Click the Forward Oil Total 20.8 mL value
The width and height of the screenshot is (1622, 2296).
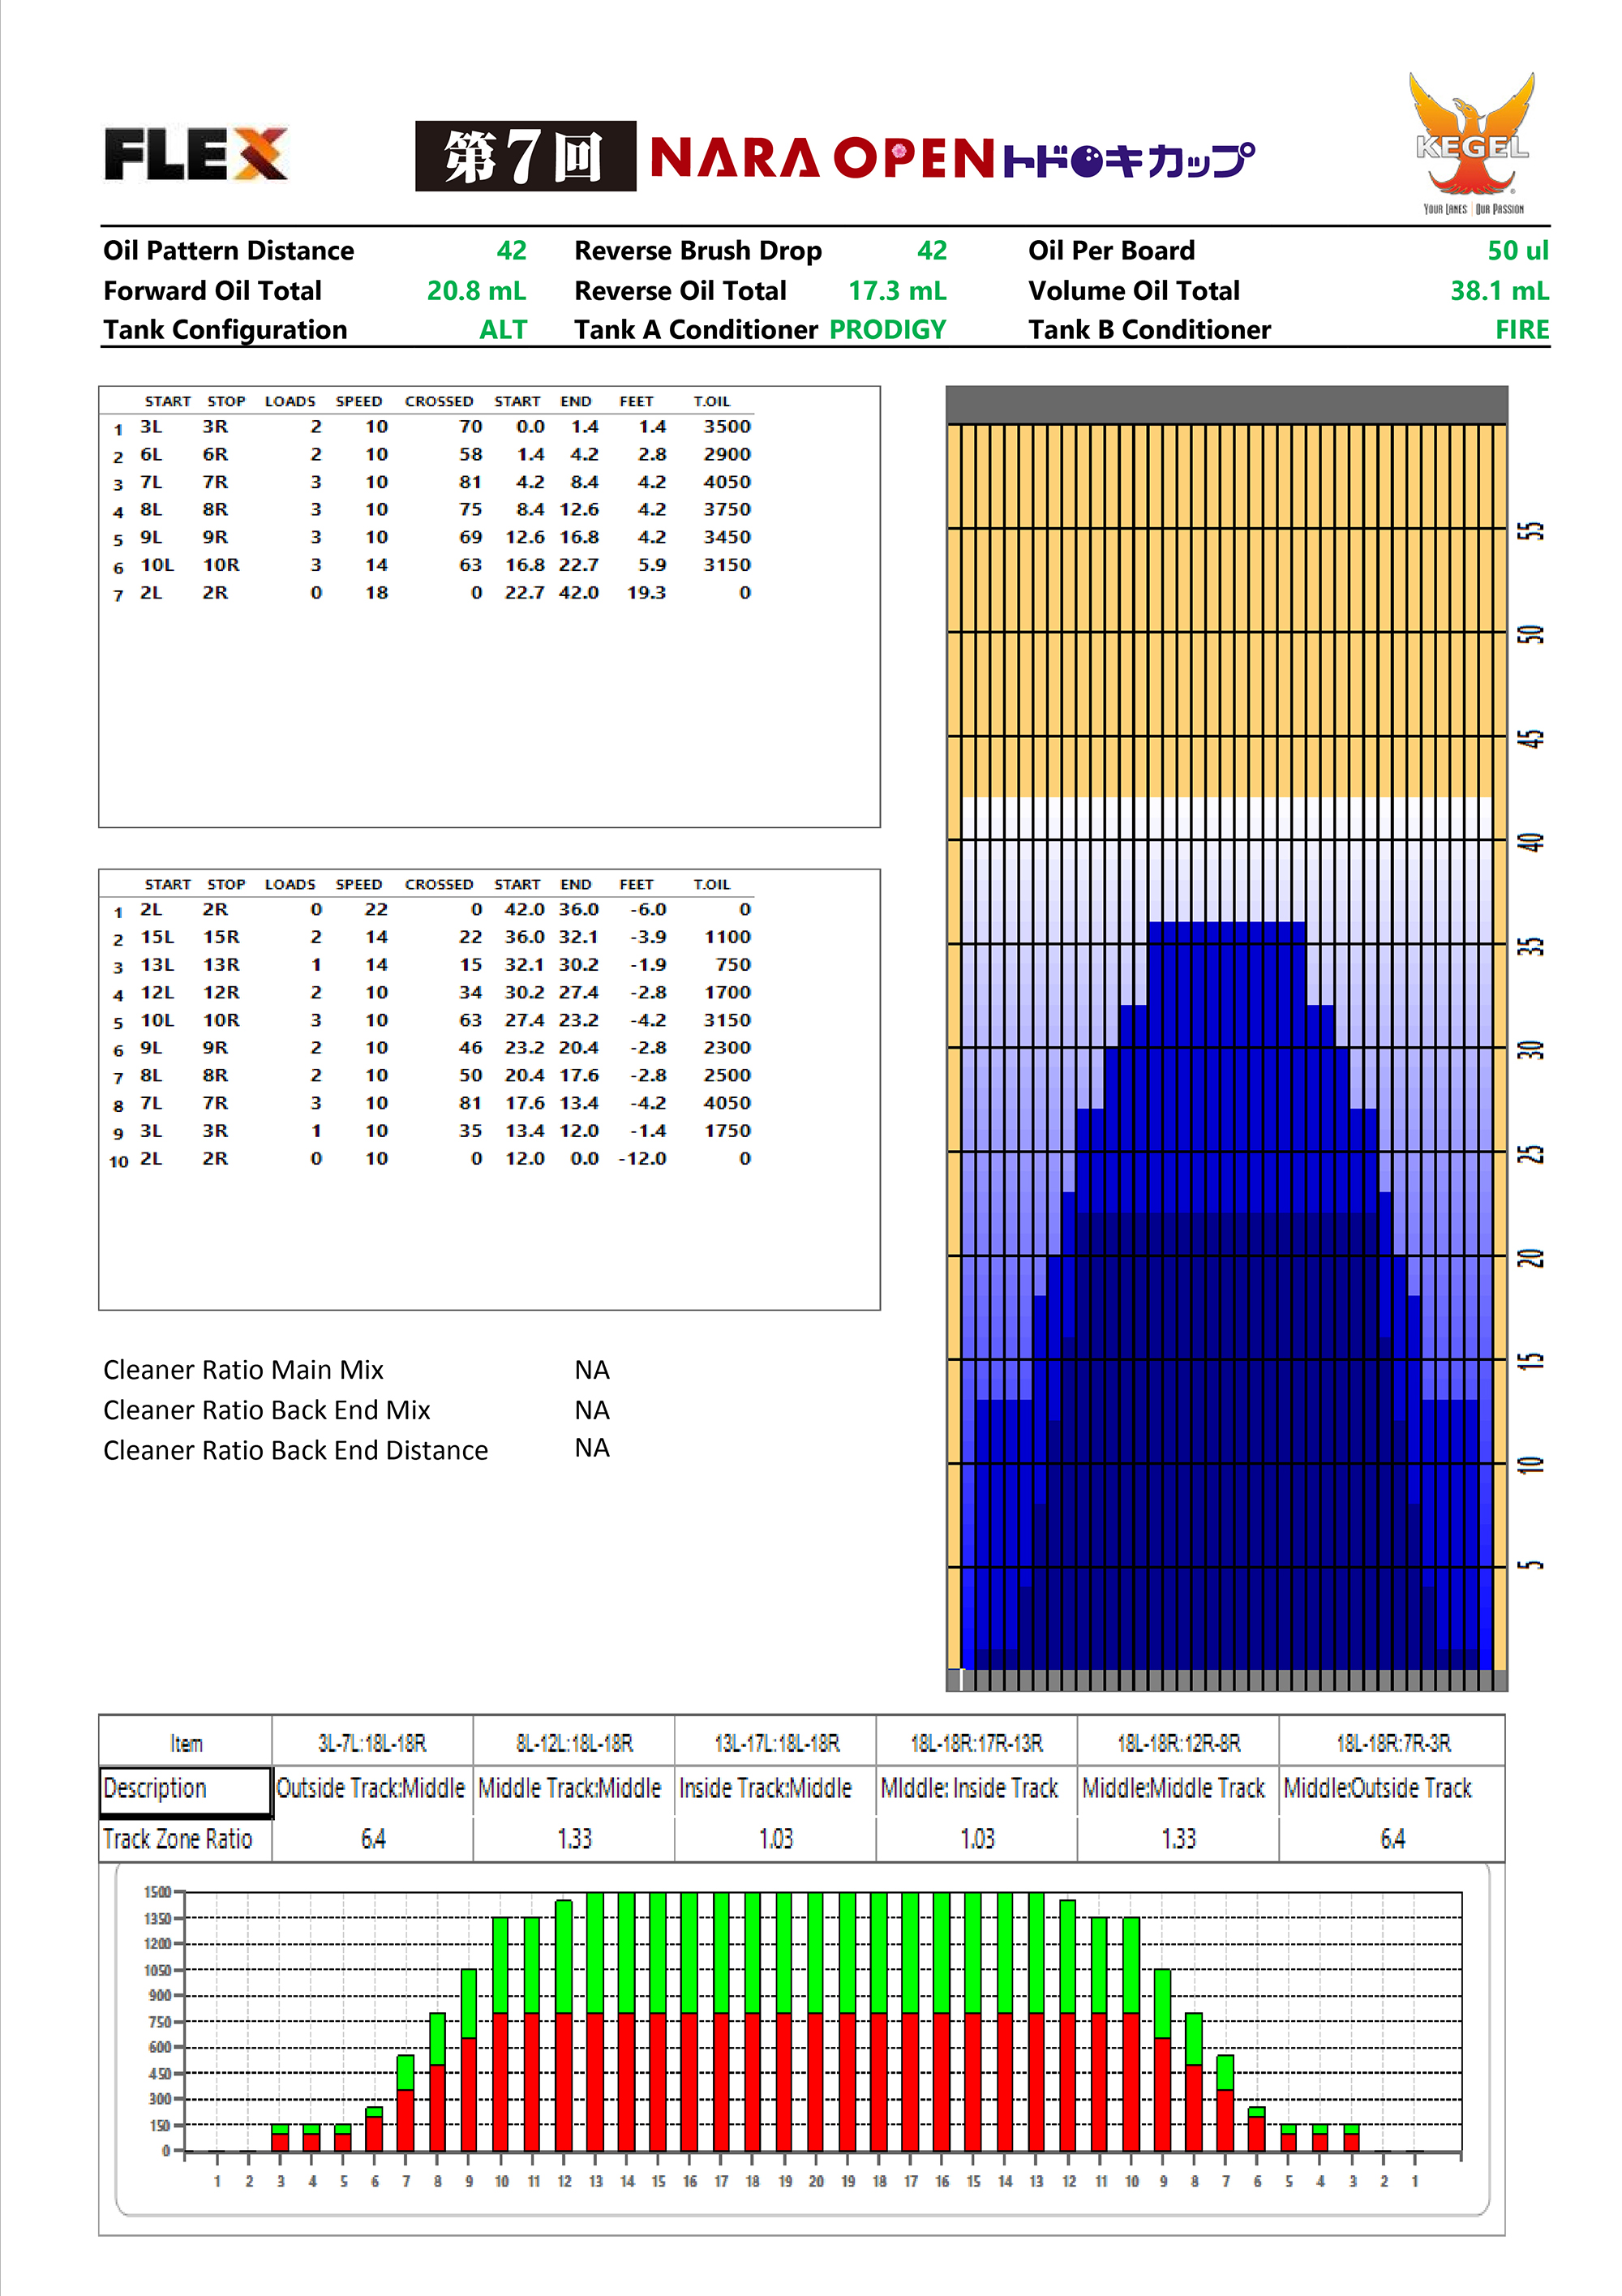[476, 291]
